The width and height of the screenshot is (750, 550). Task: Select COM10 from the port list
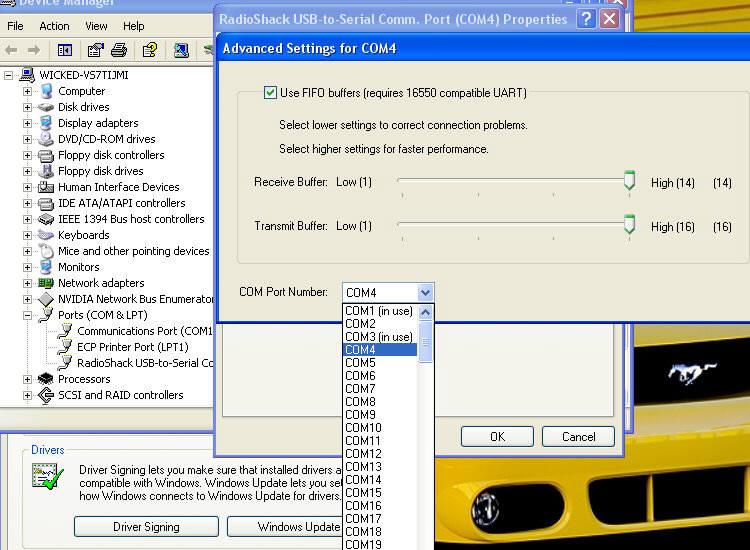point(380,428)
